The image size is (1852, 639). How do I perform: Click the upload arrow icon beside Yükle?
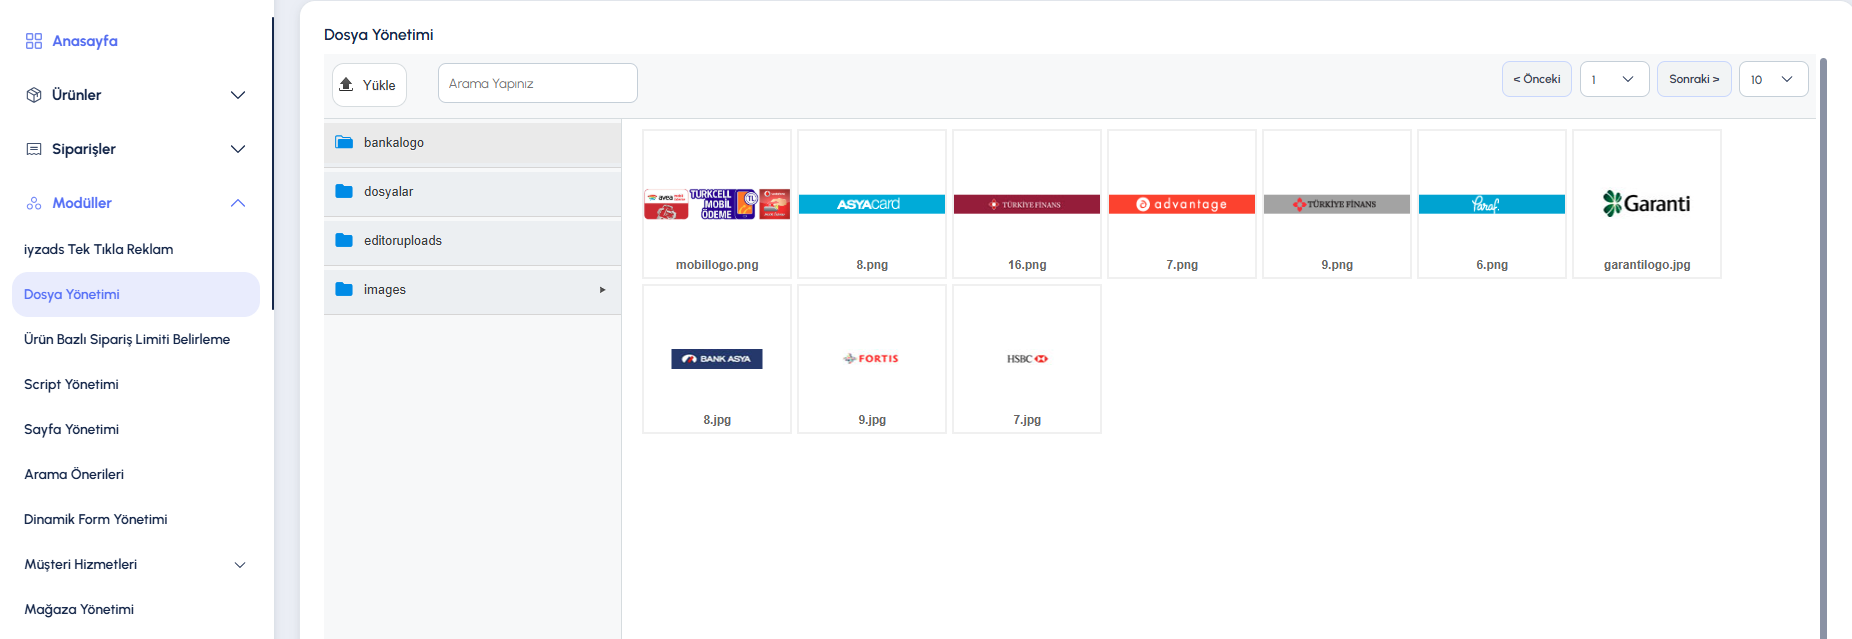(x=346, y=84)
